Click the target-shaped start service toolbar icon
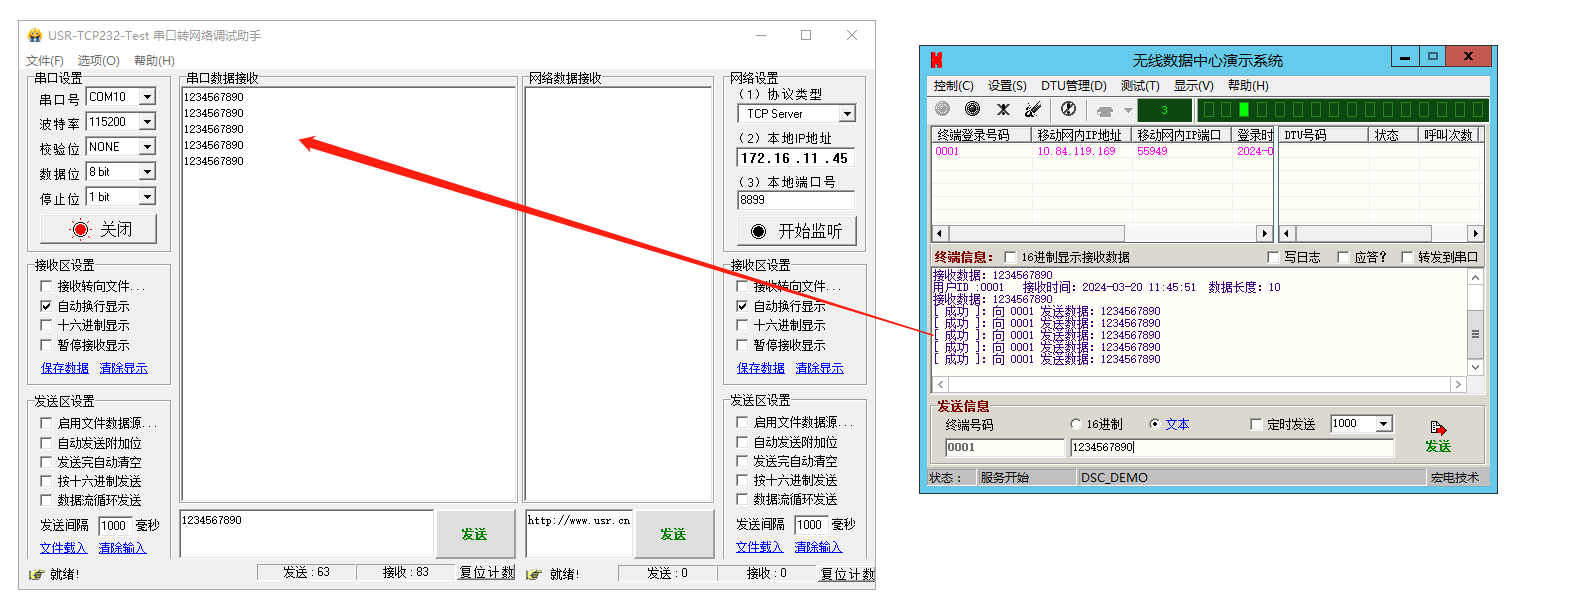 [972, 109]
